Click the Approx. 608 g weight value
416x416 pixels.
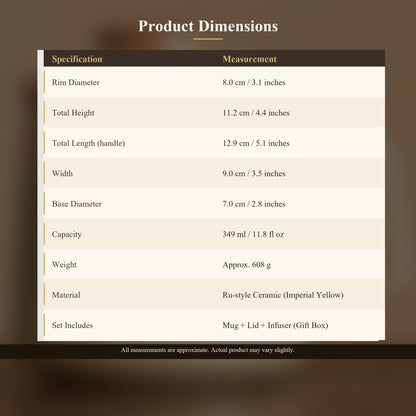pos(247,265)
